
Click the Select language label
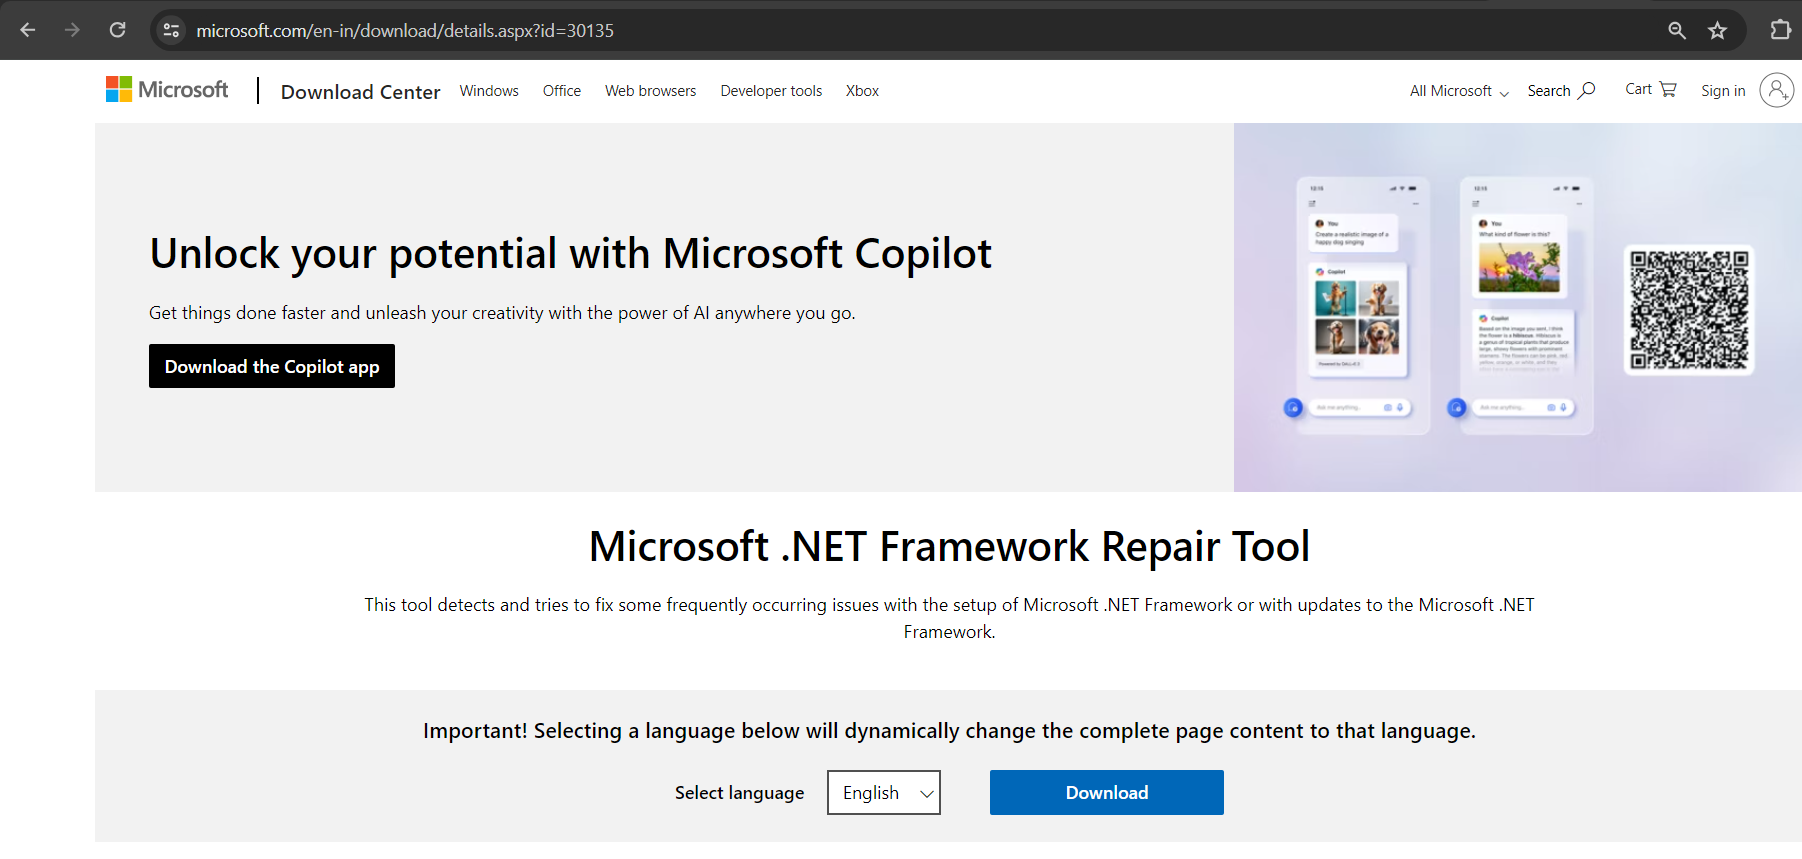739,793
